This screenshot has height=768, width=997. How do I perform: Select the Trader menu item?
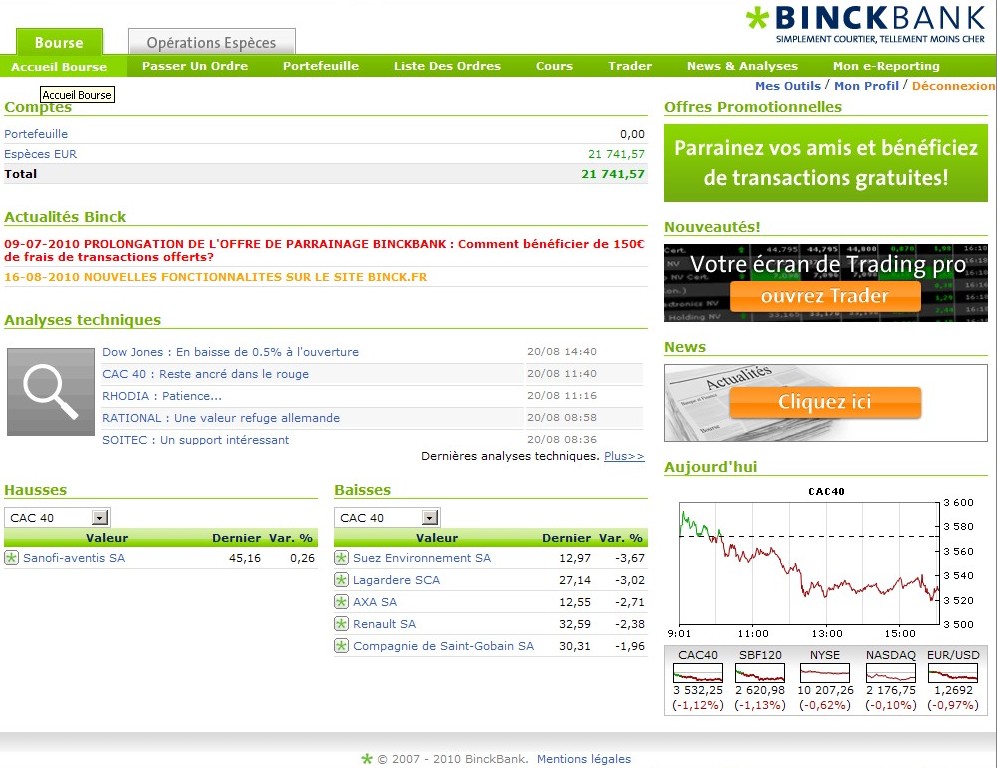[629, 66]
